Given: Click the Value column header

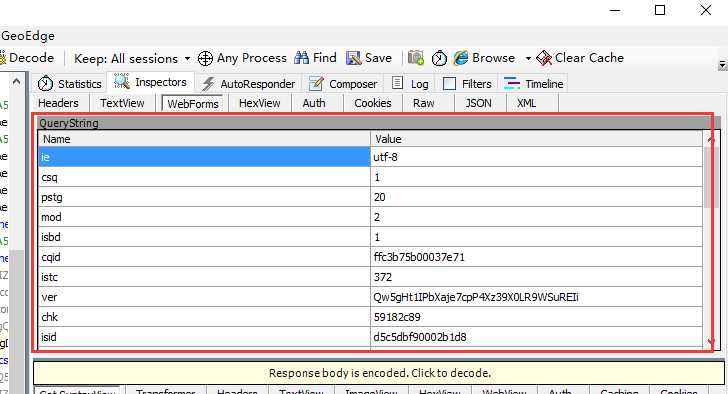Looking at the screenshot, I should pyautogui.click(x=537, y=139).
